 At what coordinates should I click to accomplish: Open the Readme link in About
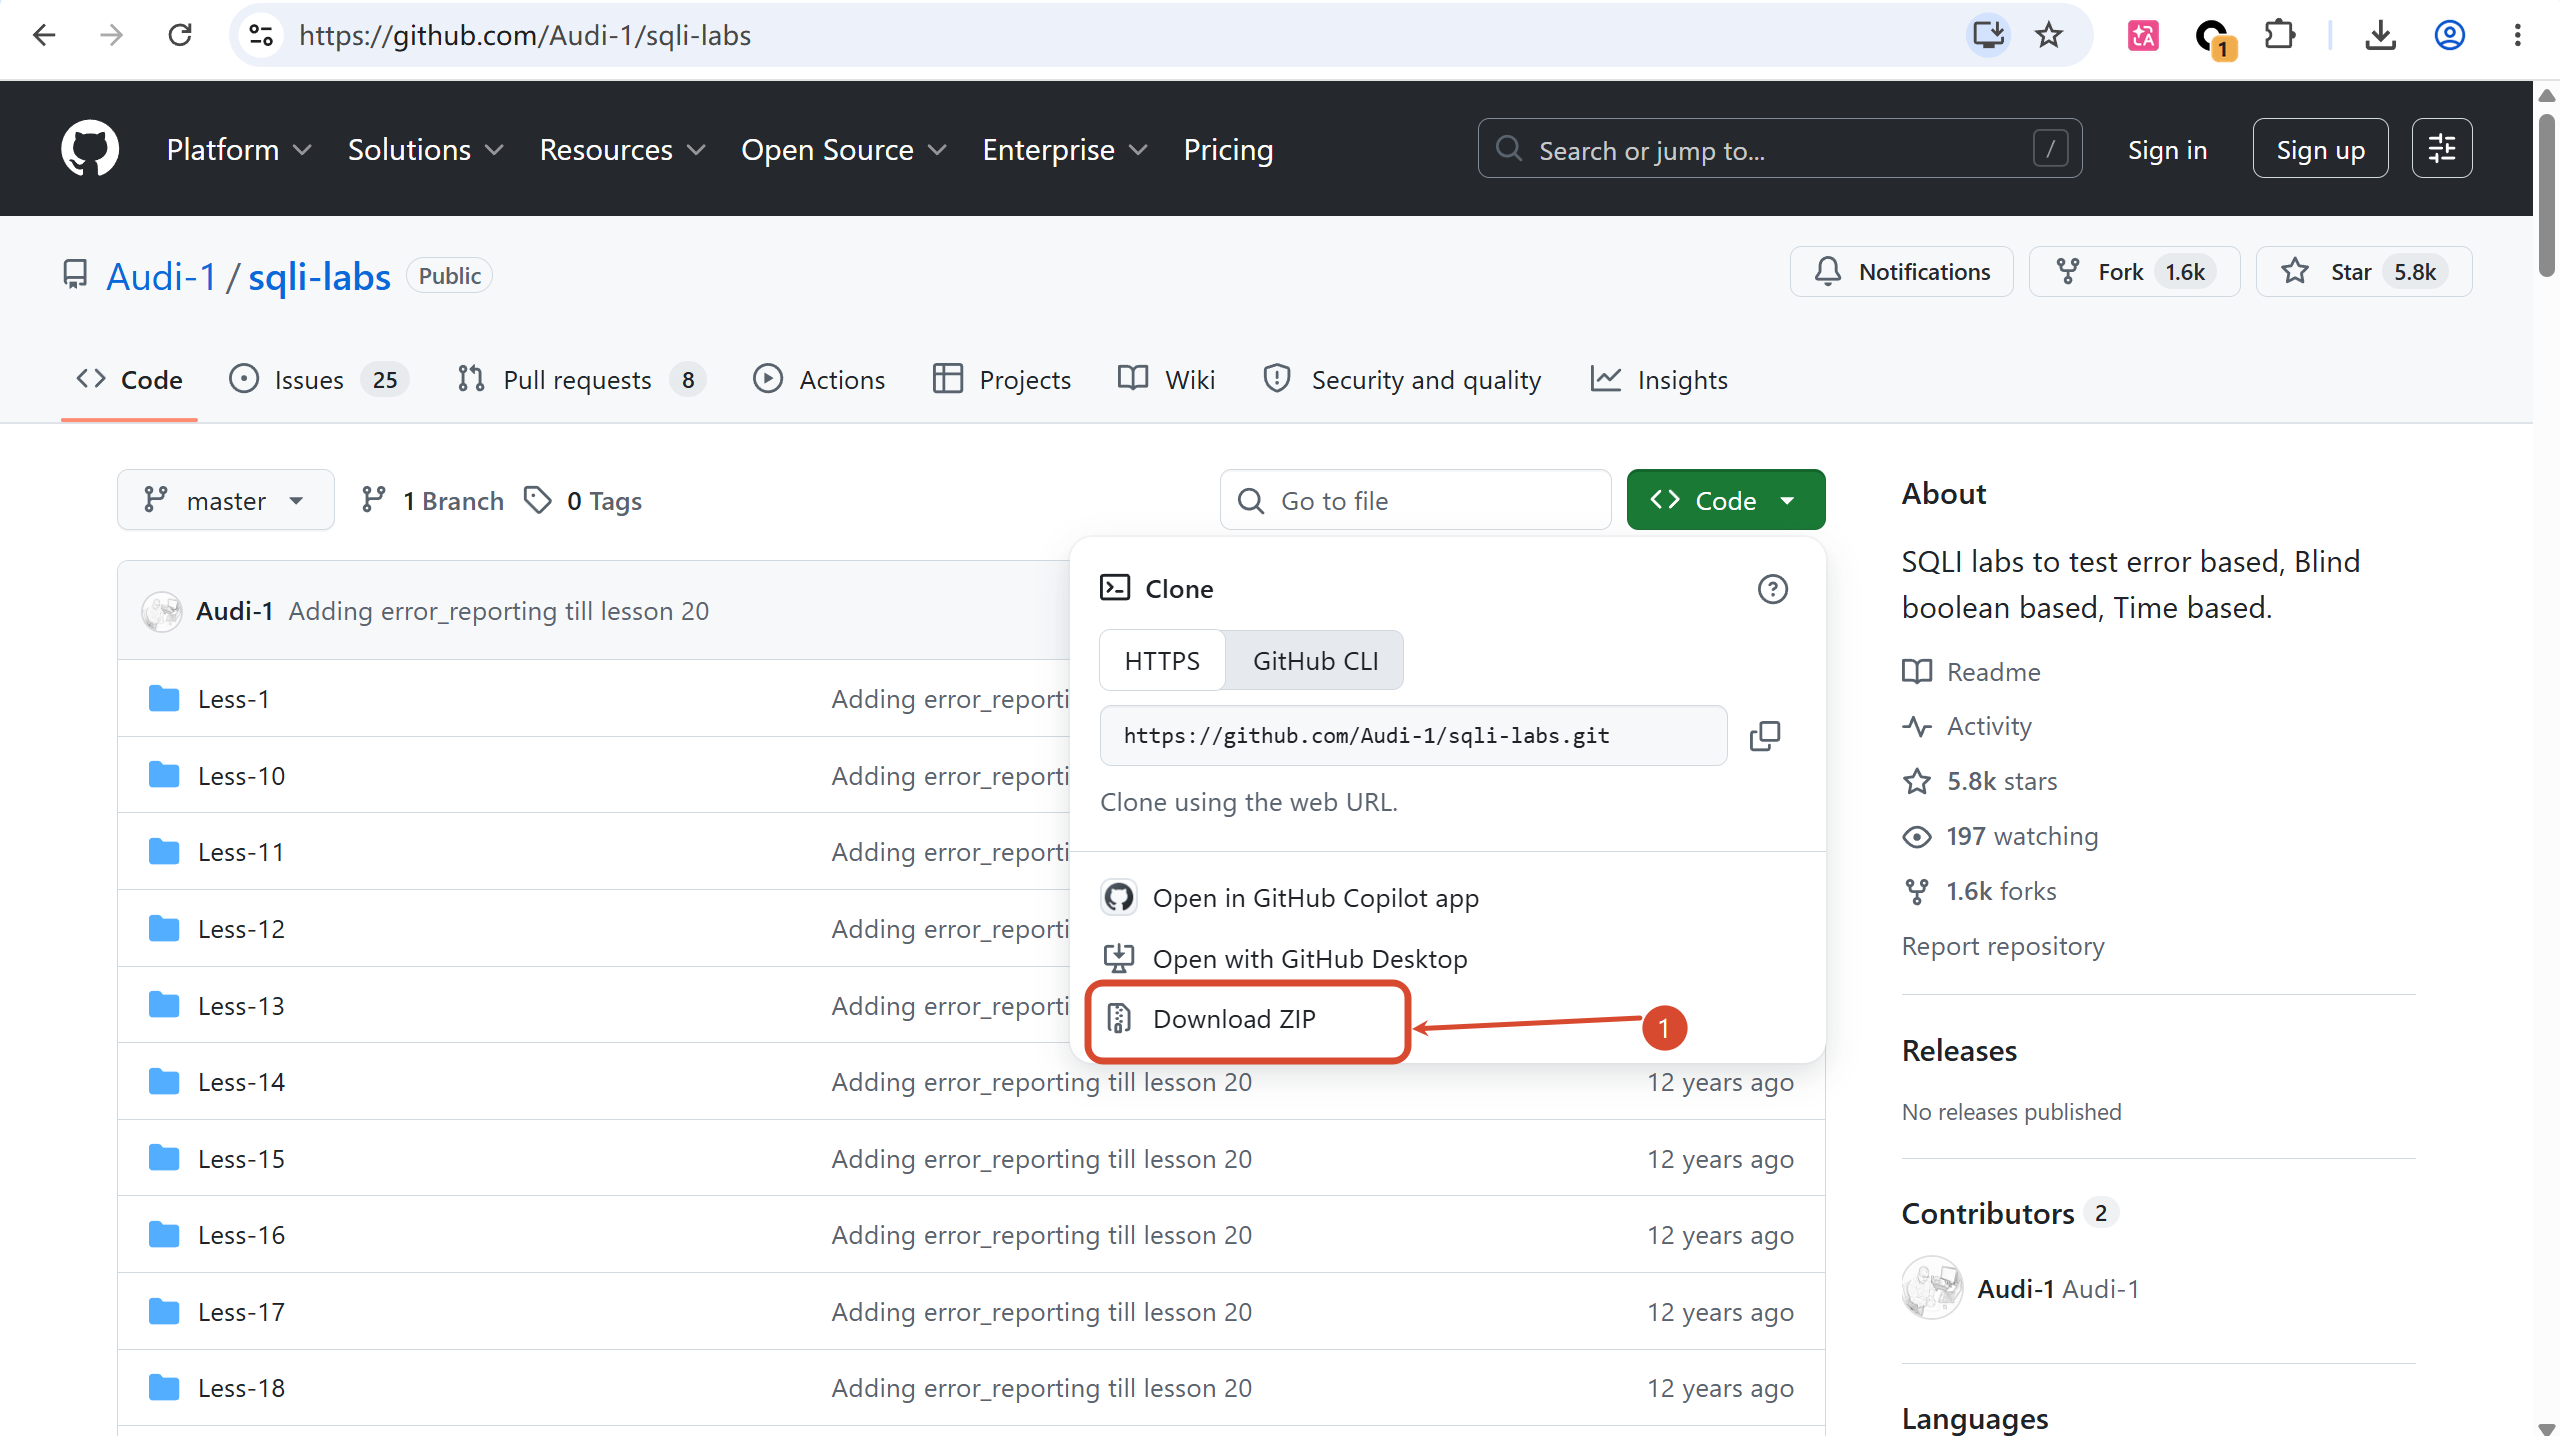tap(1971, 672)
